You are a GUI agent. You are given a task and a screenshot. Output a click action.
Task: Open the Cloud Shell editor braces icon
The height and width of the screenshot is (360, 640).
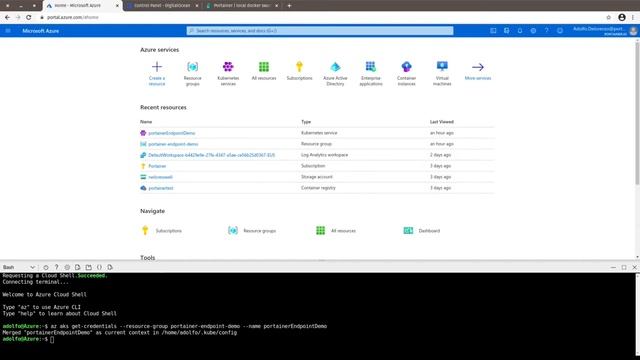pyautogui.click(x=99, y=267)
